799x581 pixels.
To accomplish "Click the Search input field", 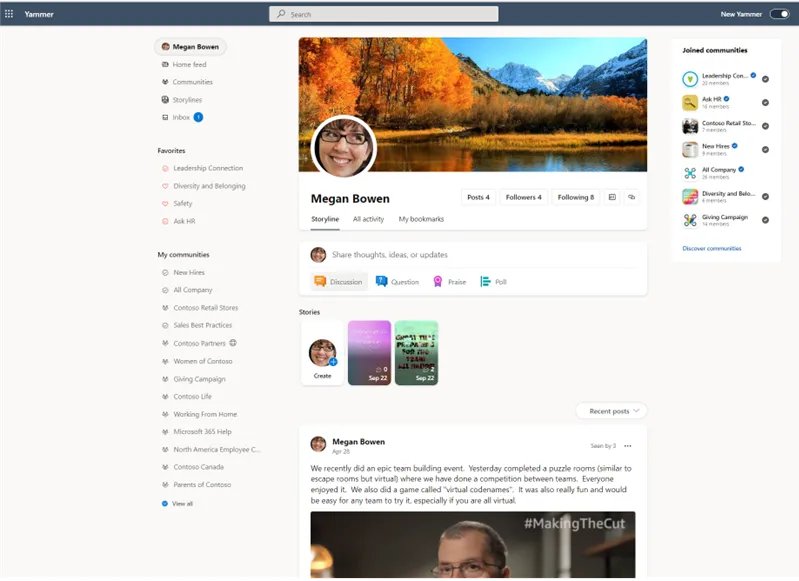I will coord(384,14).
